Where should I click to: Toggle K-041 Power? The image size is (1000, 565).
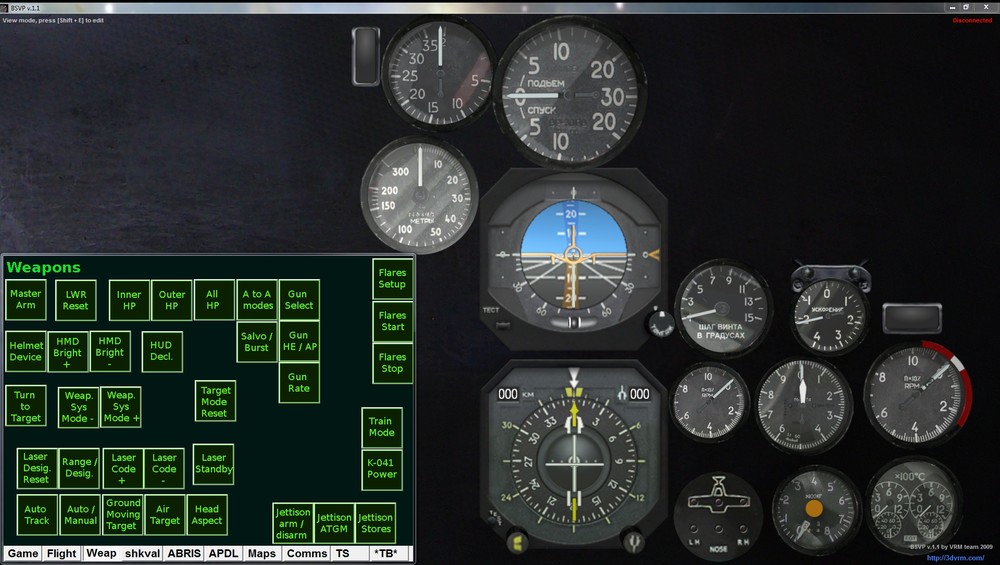[381, 469]
